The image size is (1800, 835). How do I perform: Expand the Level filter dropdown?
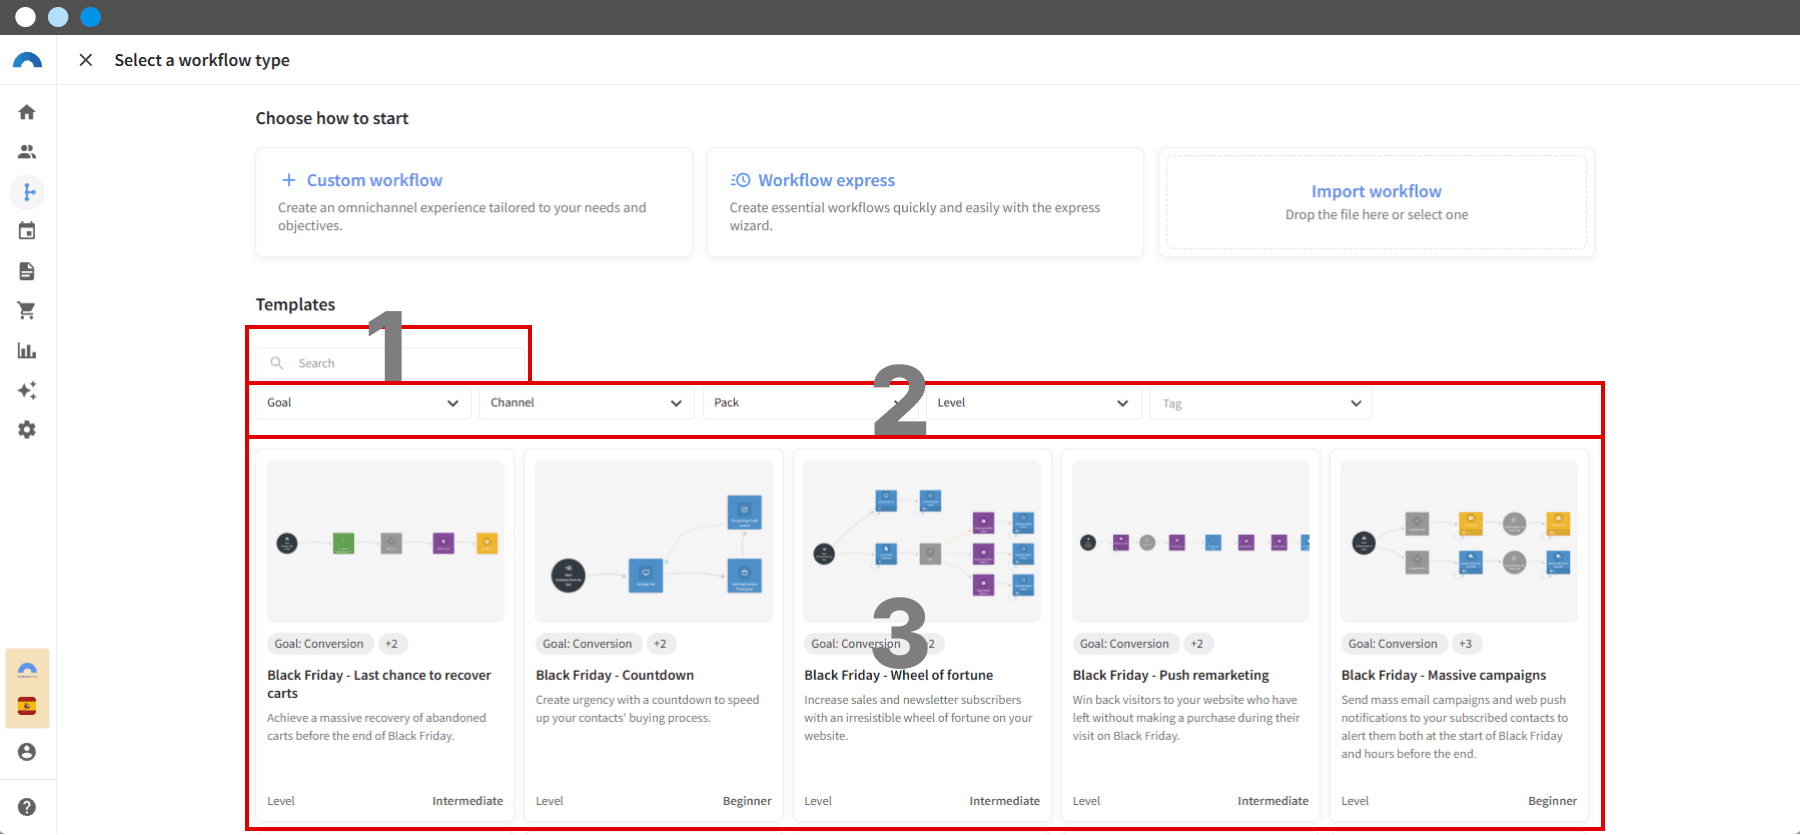point(1033,403)
